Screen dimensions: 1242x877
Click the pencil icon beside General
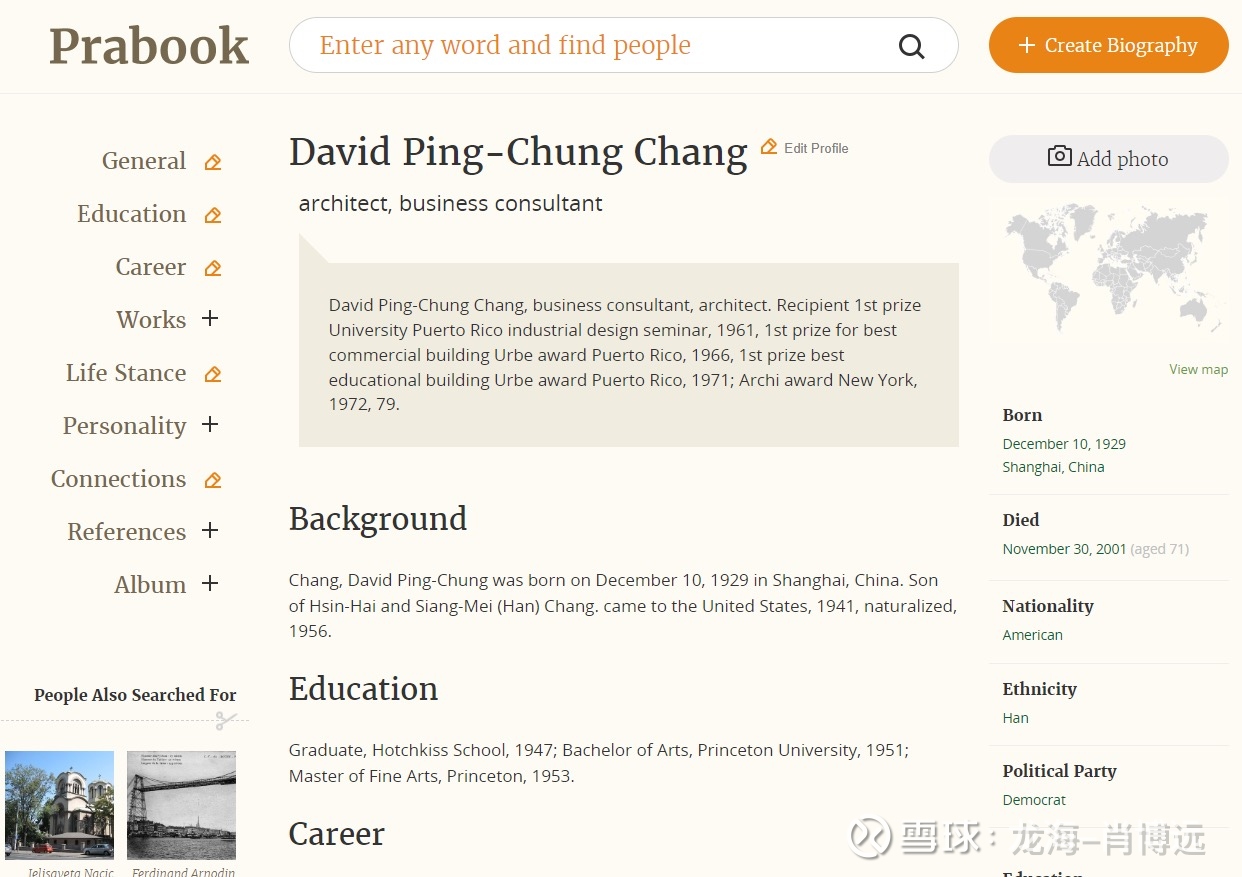[212, 161]
